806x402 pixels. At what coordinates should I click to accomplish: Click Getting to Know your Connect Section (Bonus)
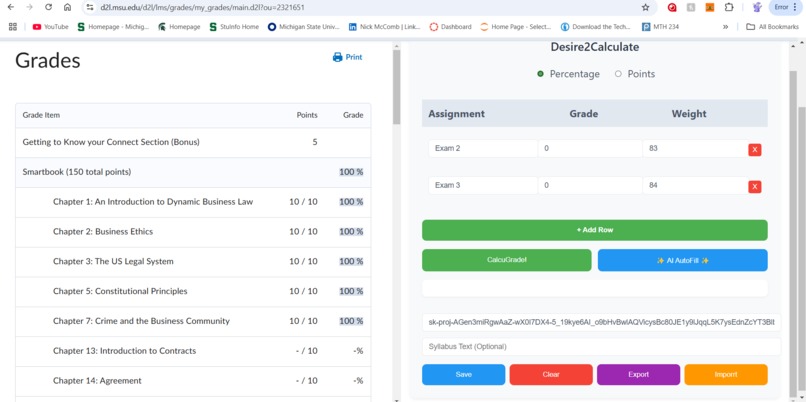tap(111, 142)
